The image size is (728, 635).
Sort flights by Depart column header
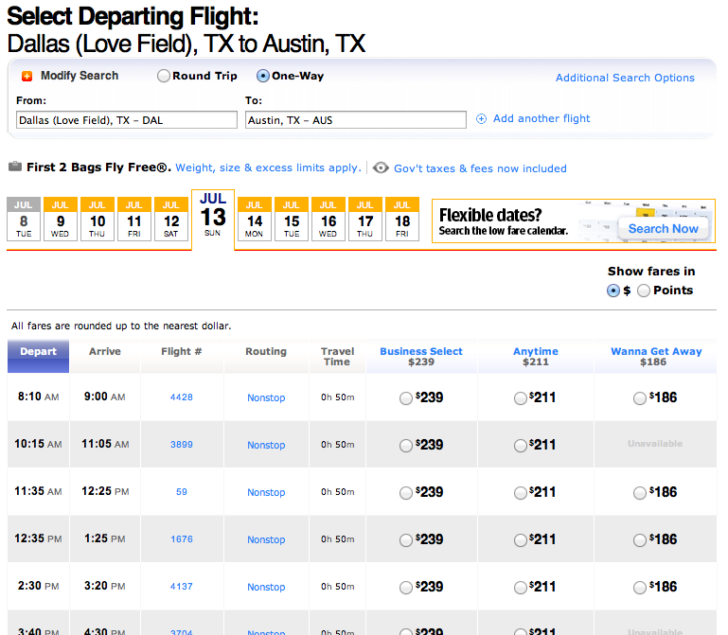click(x=38, y=356)
